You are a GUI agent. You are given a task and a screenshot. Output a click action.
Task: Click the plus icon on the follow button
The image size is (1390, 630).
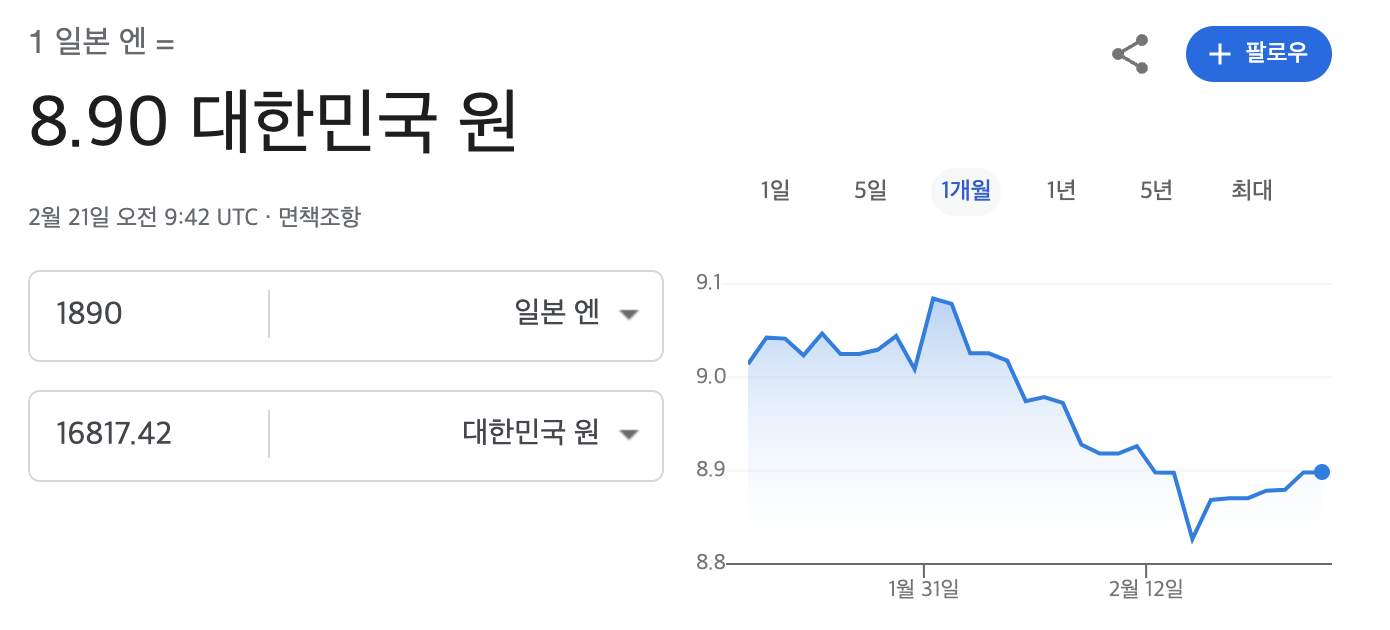[x=1219, y=55]
